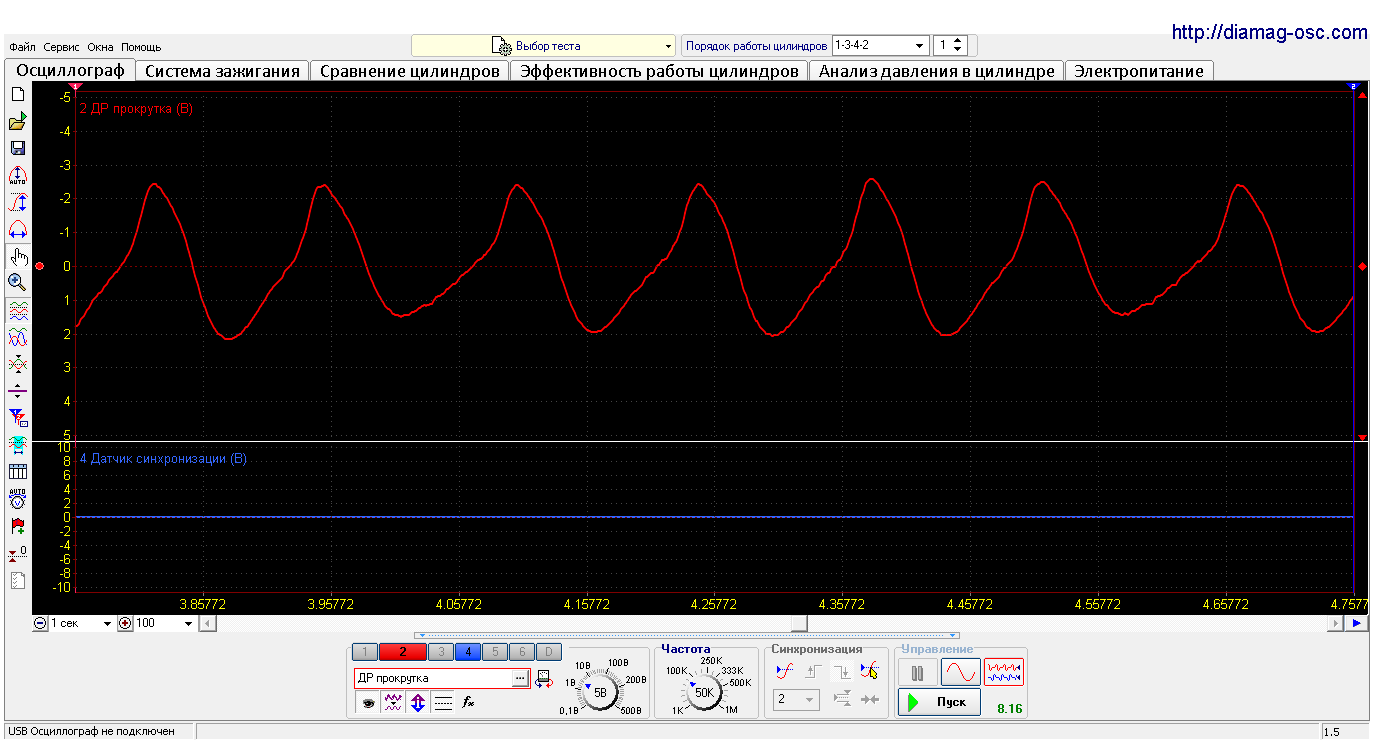
Task: Click the pause button in Управление
Action: (x=918, y=672)
